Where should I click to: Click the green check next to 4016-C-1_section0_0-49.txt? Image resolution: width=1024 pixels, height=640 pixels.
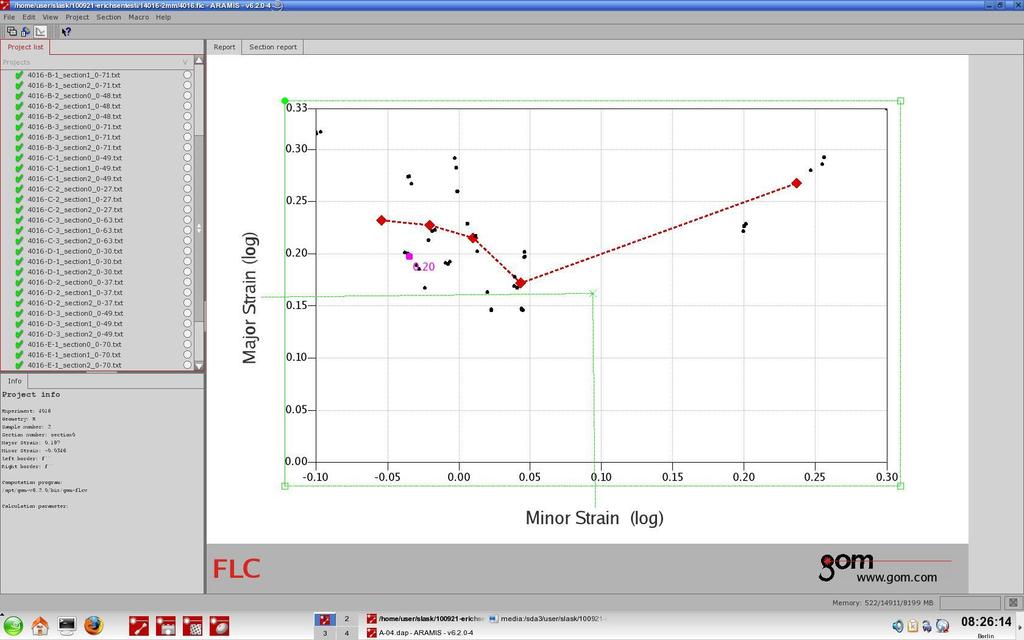tap(19, 158)
